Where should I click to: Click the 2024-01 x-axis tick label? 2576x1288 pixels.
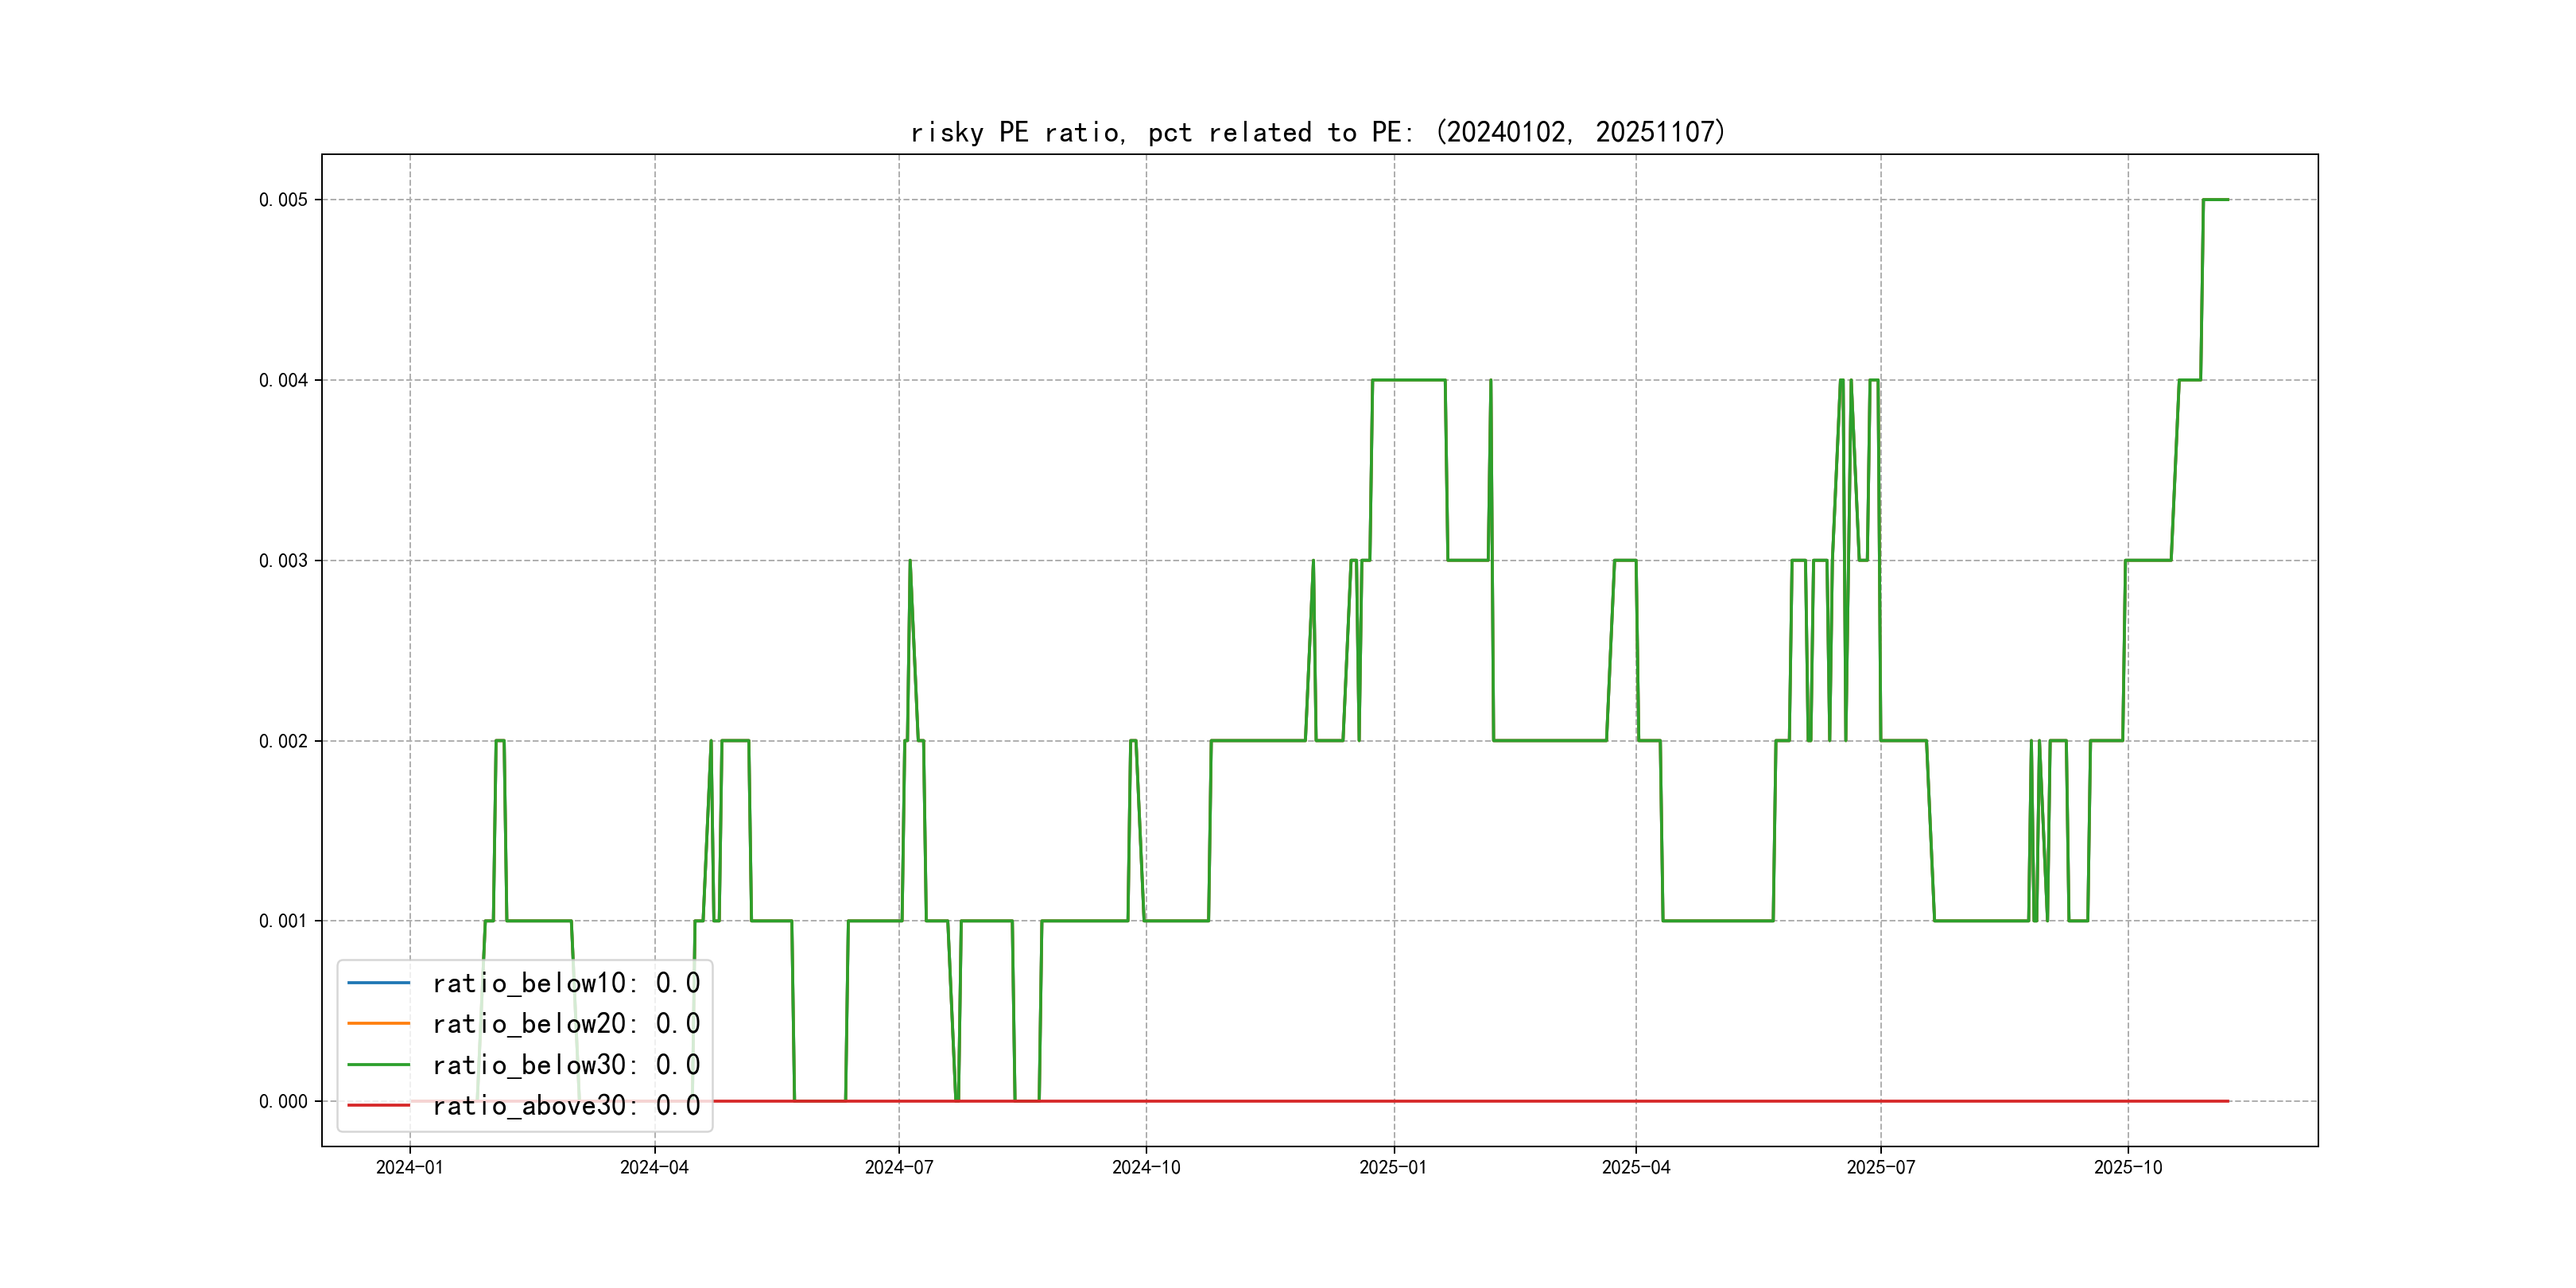click(409, 1168)
